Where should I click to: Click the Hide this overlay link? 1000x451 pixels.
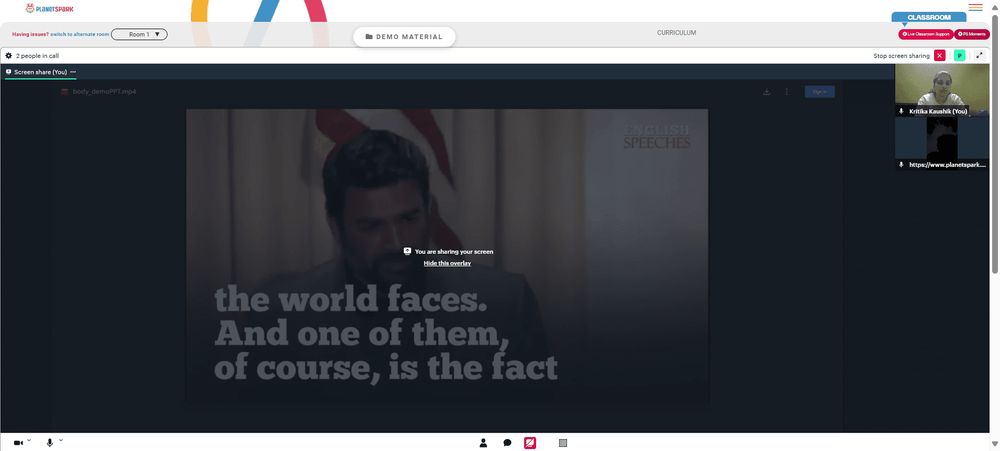click(447, 263)
